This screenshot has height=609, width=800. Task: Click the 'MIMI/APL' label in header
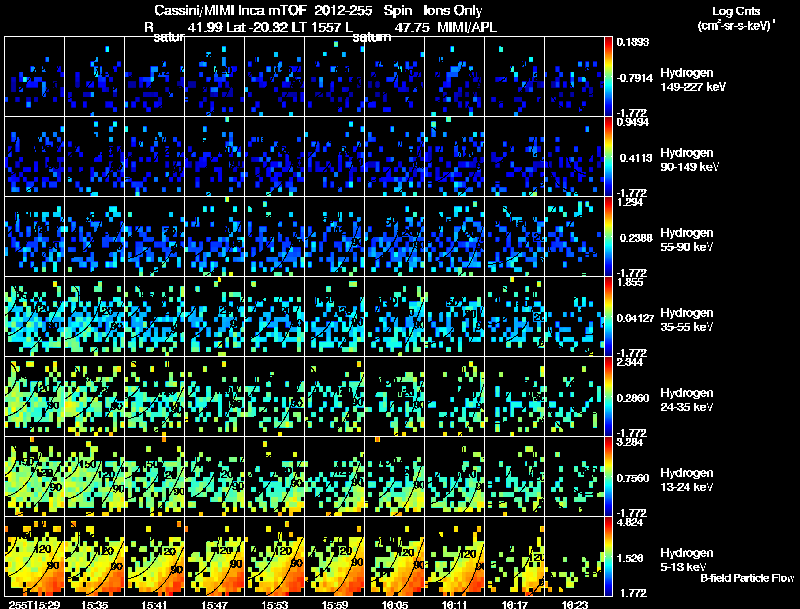click(467, 27)
